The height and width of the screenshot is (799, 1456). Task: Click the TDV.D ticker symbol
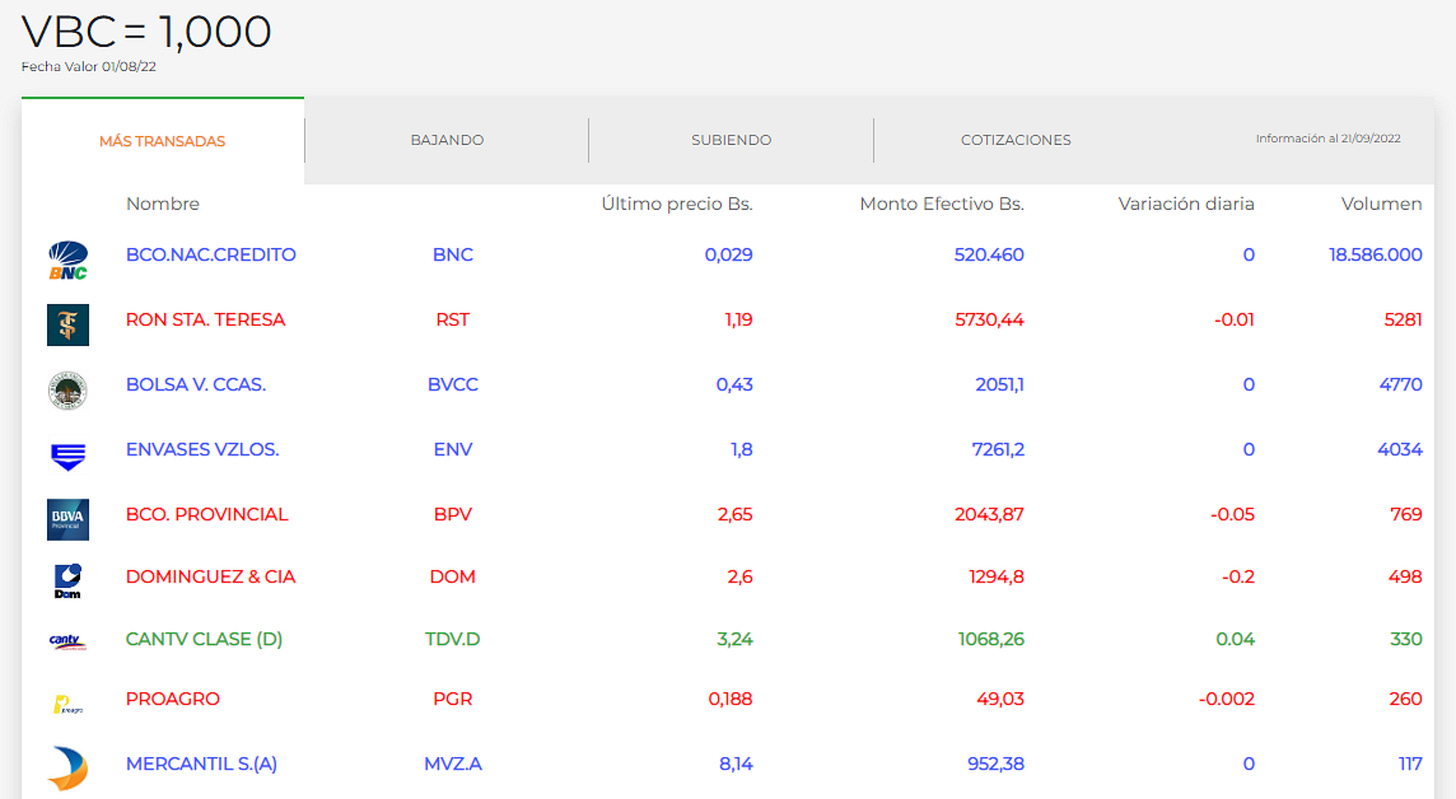pos(453,639)
